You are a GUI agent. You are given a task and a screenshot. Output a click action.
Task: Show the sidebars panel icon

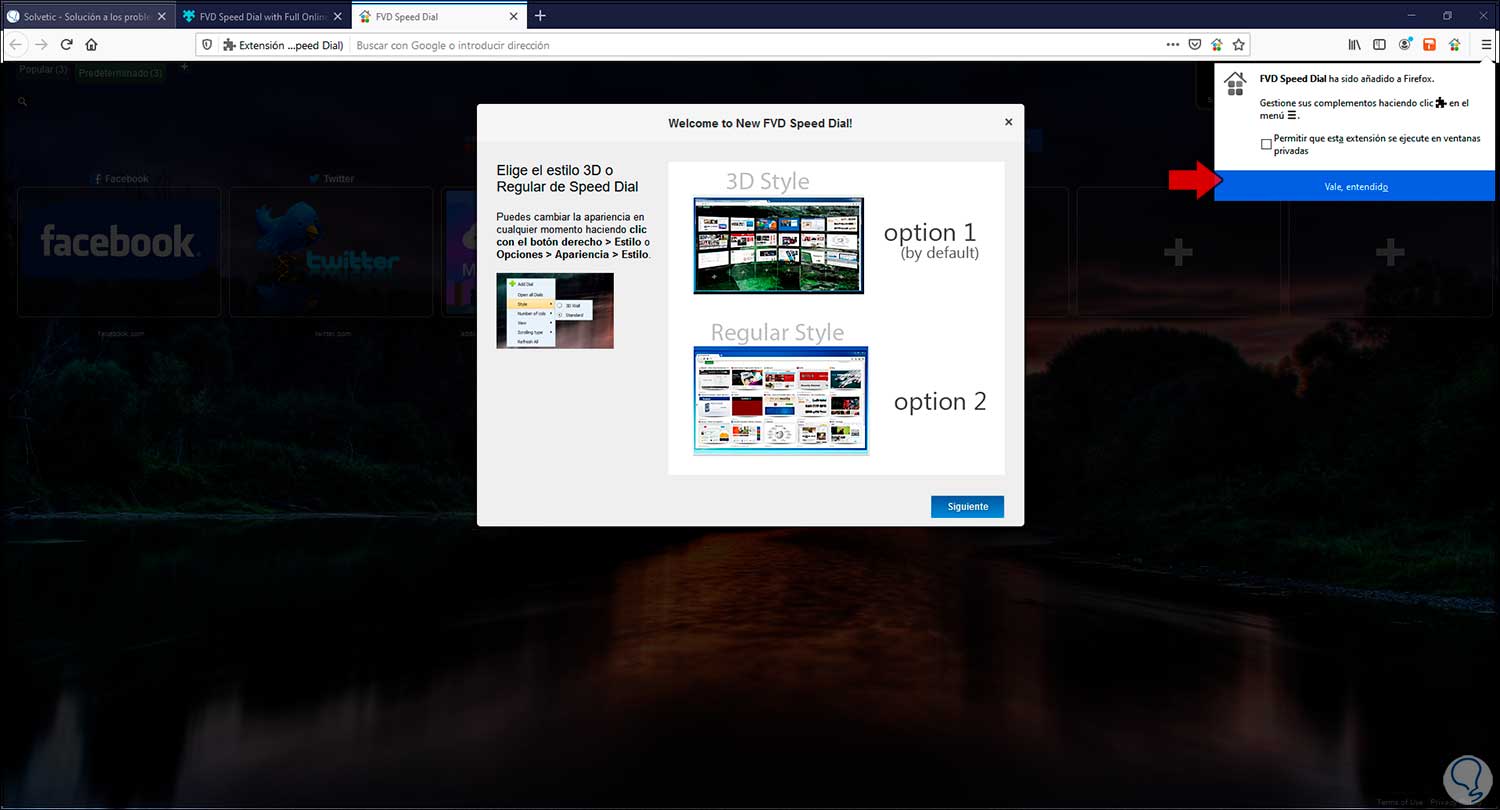point(1380,45)
